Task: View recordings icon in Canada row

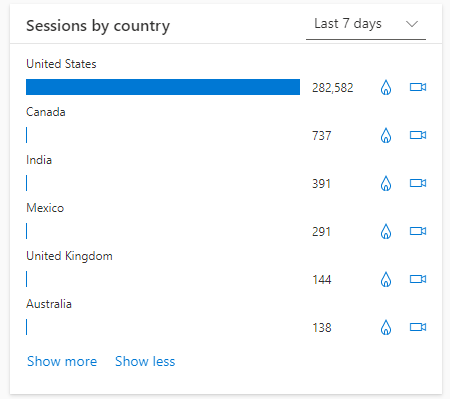Action: (418, 135)
